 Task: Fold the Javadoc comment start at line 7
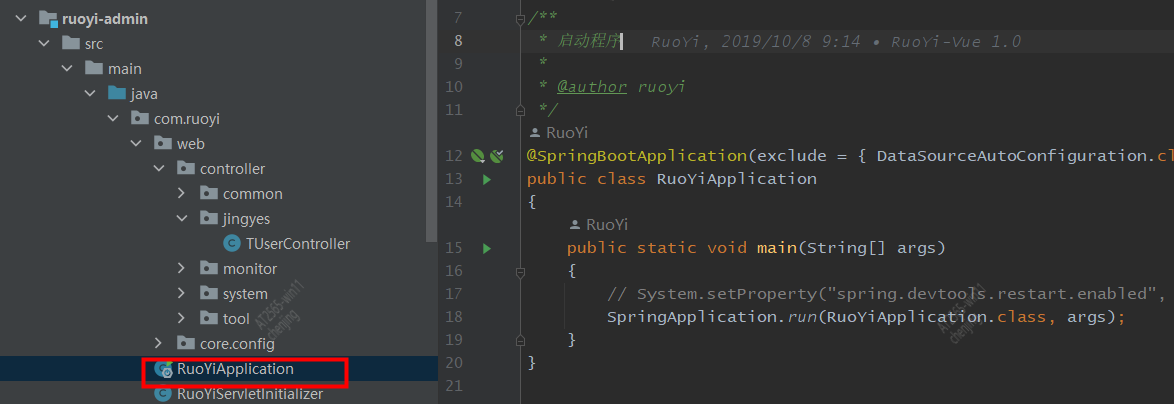520,19
